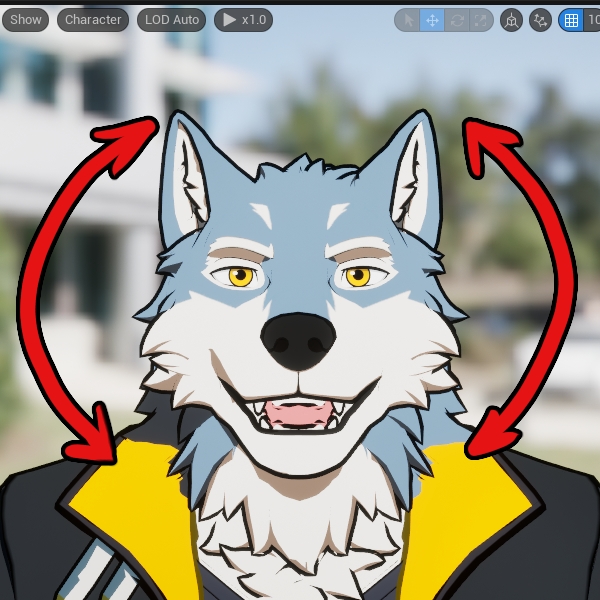The height and width of the screenshot is (600, 600).
Task: Select the wolf's right ear
Action: [414, 174]
